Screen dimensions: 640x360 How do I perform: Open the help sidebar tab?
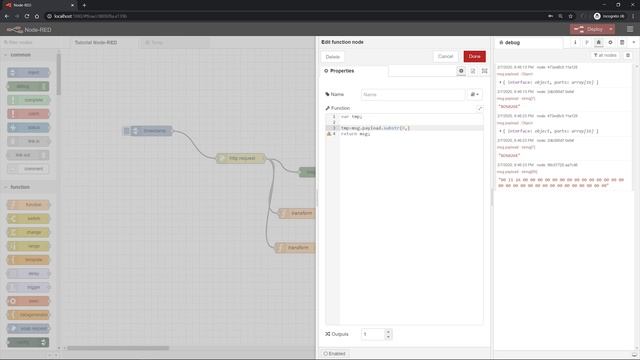[x=587, y=42]
